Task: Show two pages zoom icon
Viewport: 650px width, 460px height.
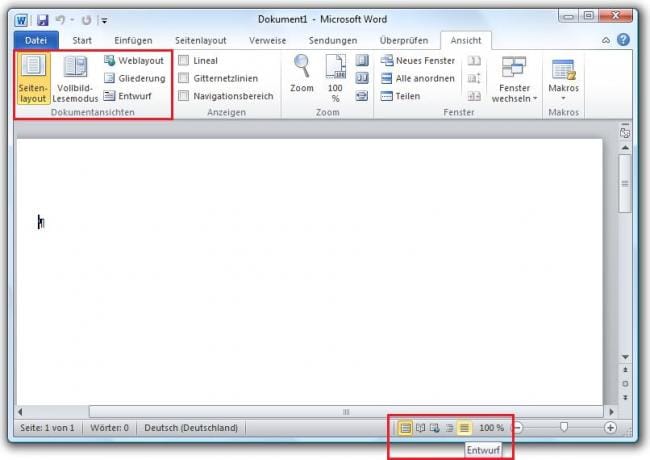Action: point(362,78)
